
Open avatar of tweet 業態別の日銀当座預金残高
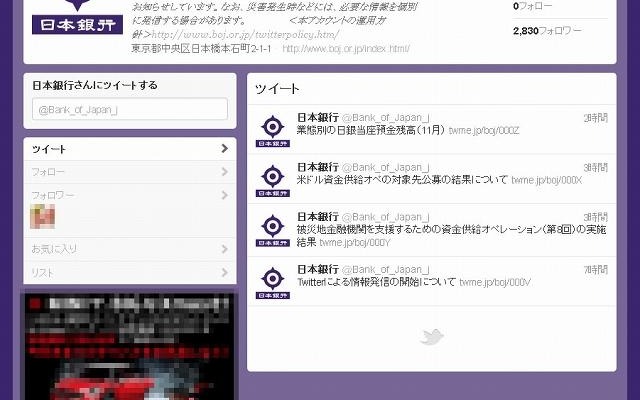pos(273,131)
